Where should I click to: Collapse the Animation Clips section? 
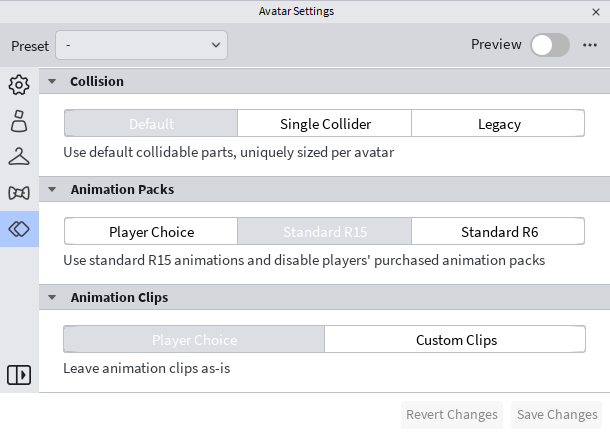(52, 297)
